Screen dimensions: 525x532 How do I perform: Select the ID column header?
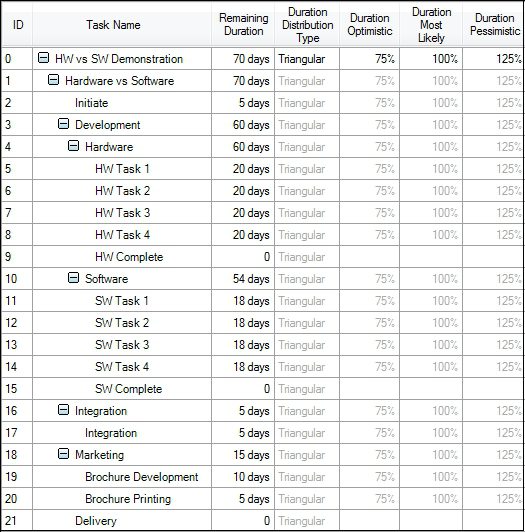tap(18, 25)
